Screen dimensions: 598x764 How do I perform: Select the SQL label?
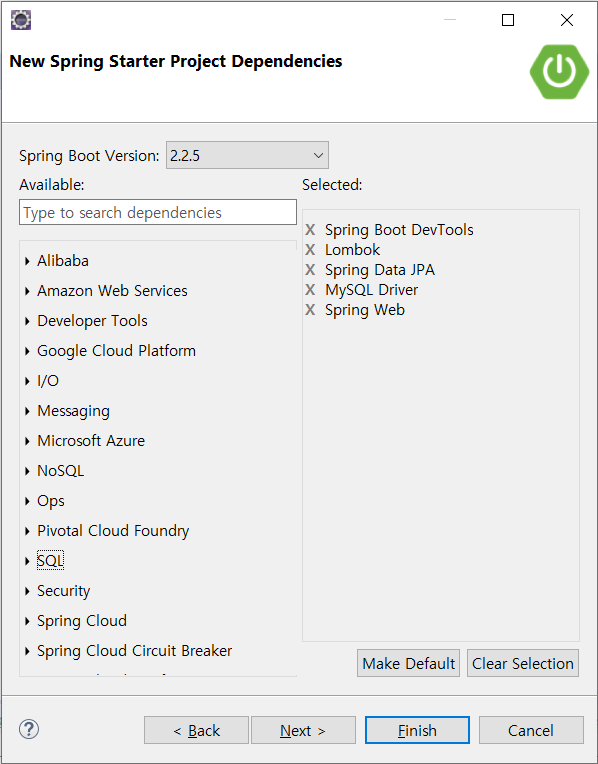click(x=50, y=561)
